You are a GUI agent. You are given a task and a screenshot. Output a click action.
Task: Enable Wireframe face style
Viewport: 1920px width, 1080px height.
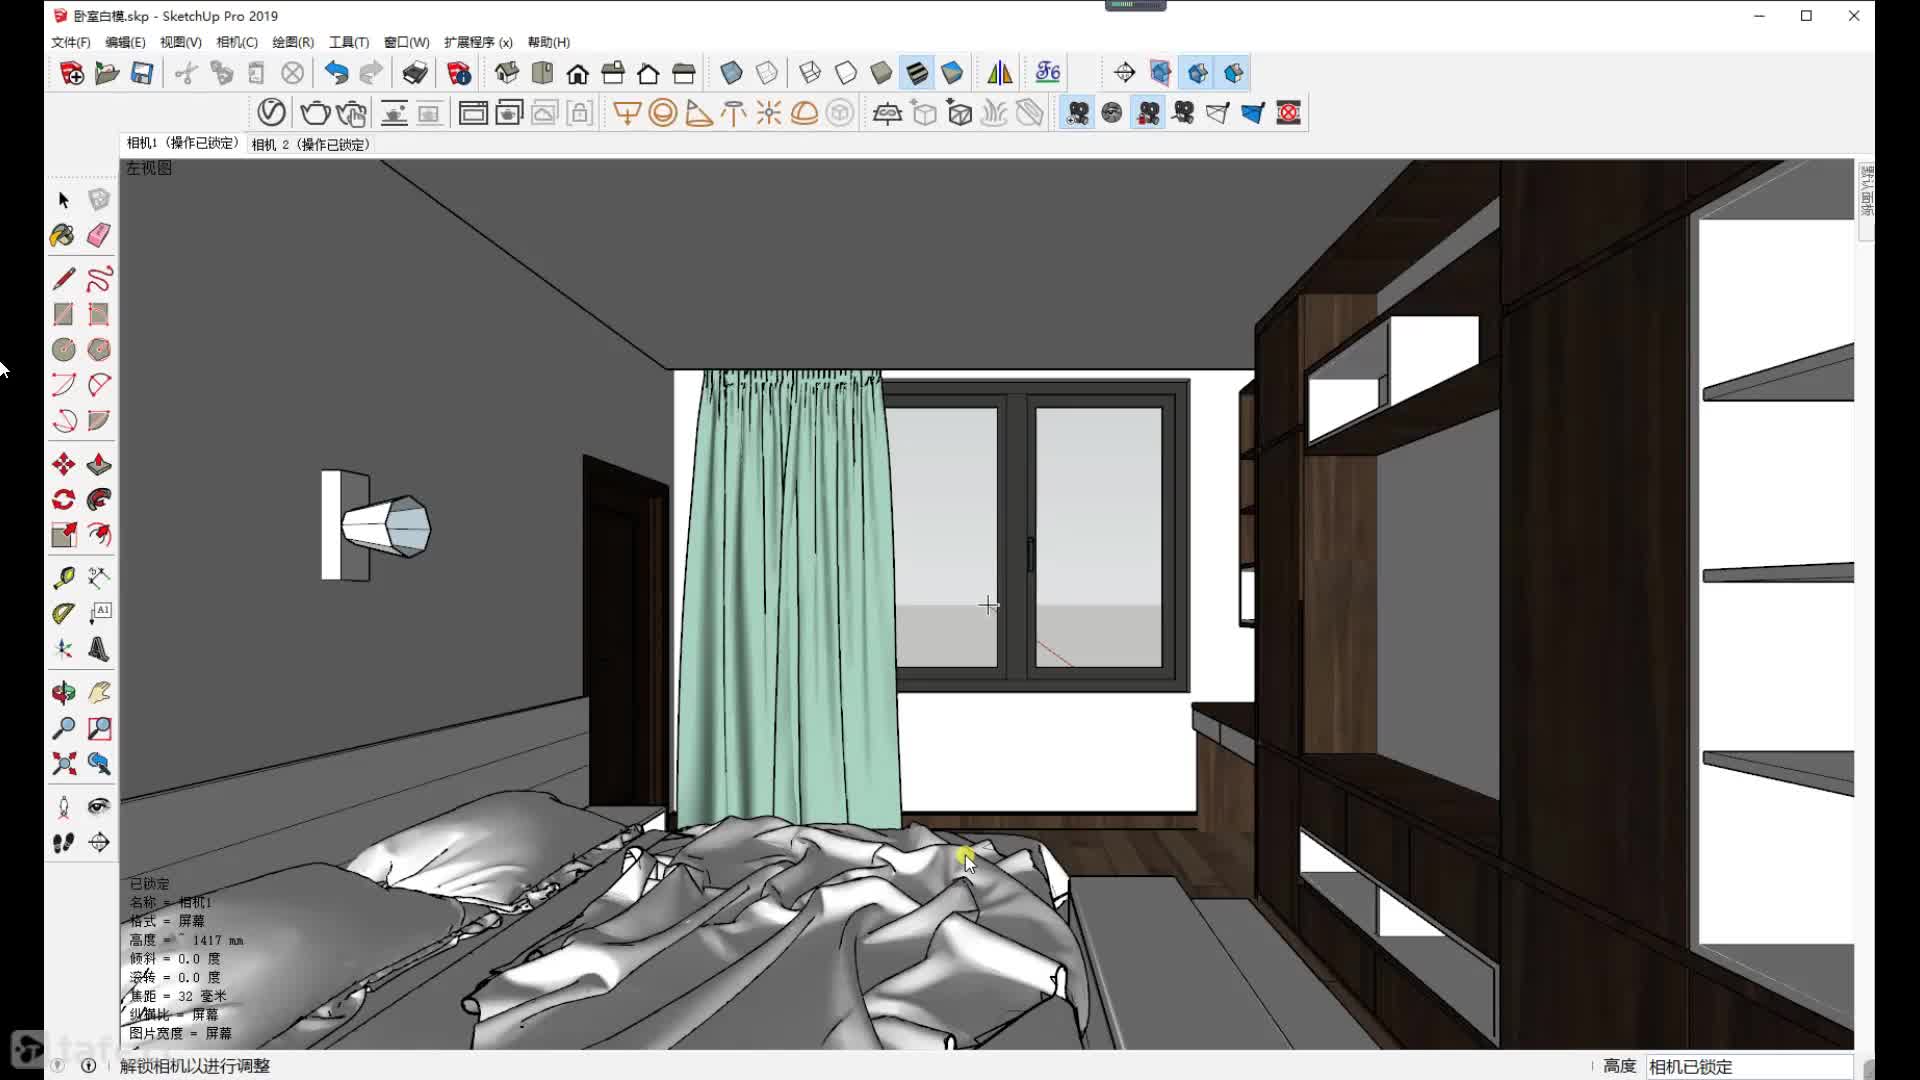click(810, 73)
